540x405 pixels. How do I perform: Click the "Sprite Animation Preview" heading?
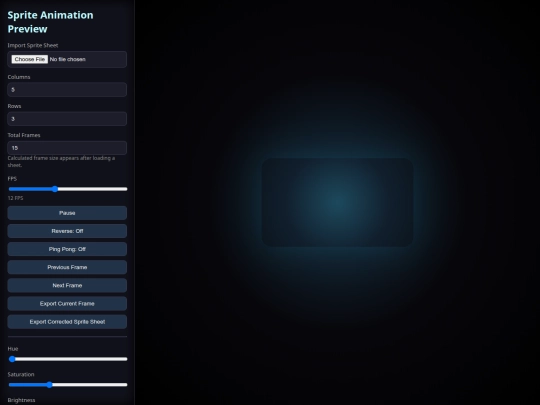tap(50, 22)
